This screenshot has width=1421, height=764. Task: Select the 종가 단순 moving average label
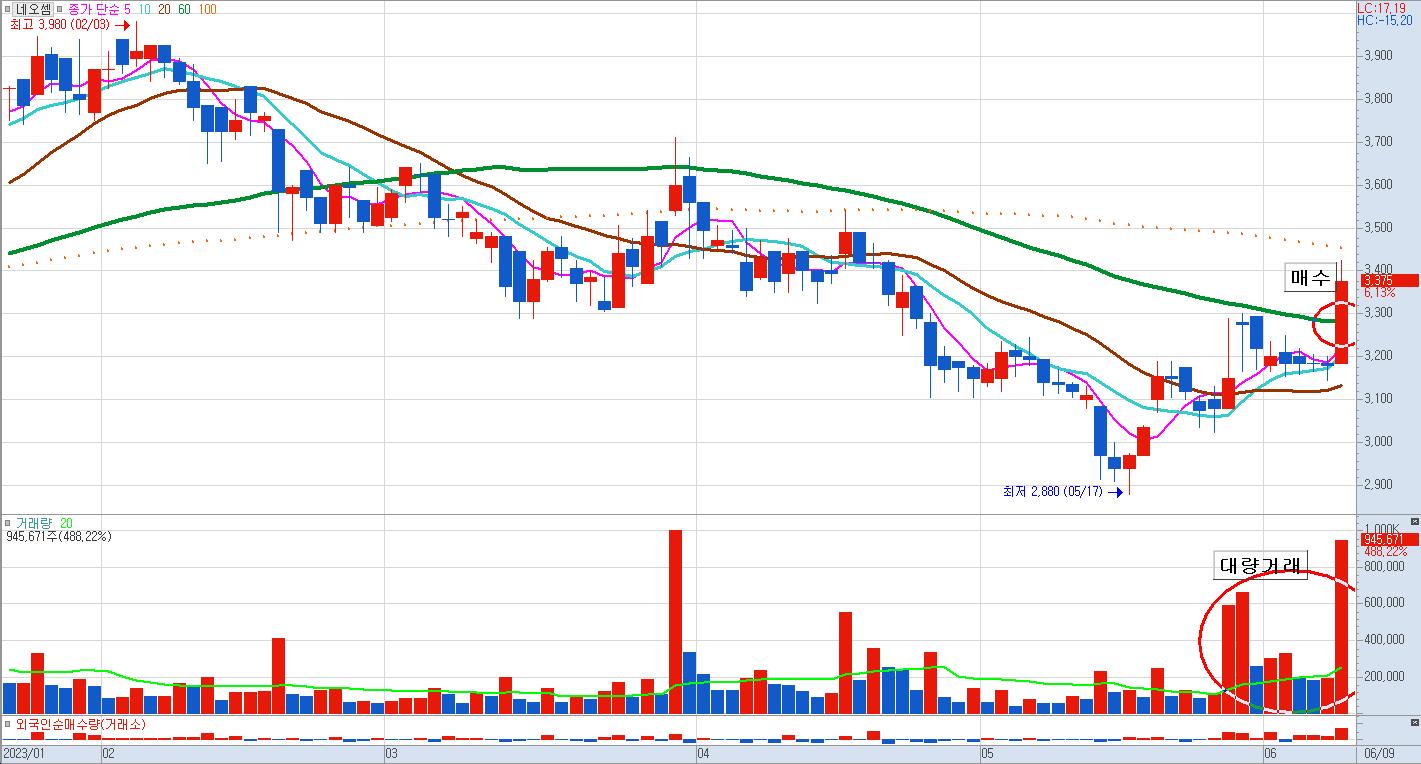94,9
